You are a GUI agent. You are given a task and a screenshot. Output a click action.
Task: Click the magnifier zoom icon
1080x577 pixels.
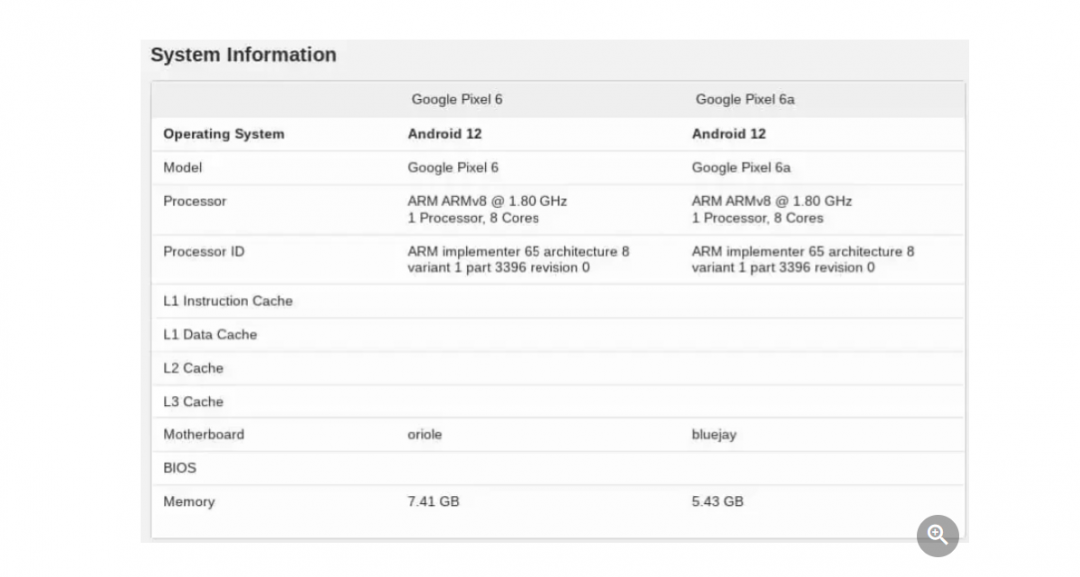[x=937, y=536]
